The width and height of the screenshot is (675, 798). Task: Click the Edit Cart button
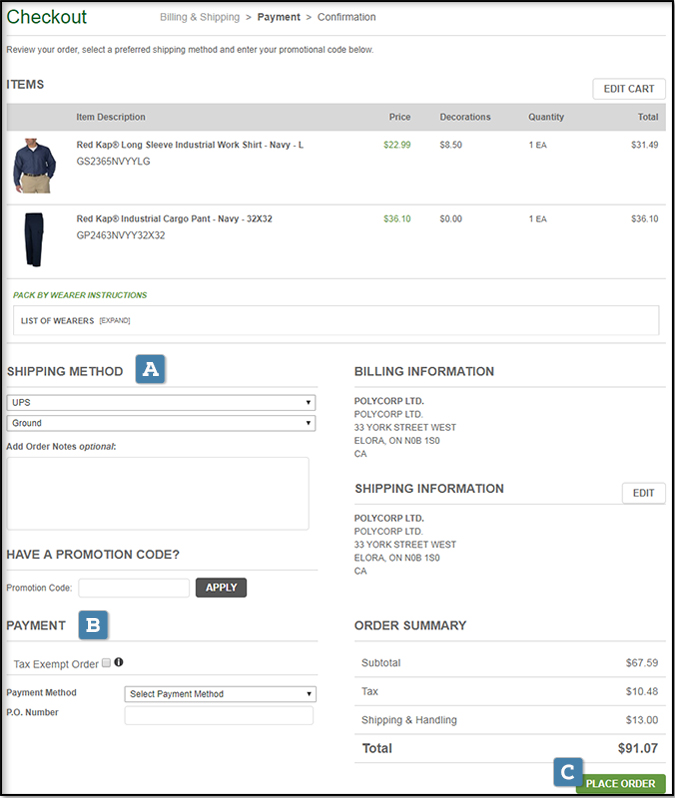point(628,89)
